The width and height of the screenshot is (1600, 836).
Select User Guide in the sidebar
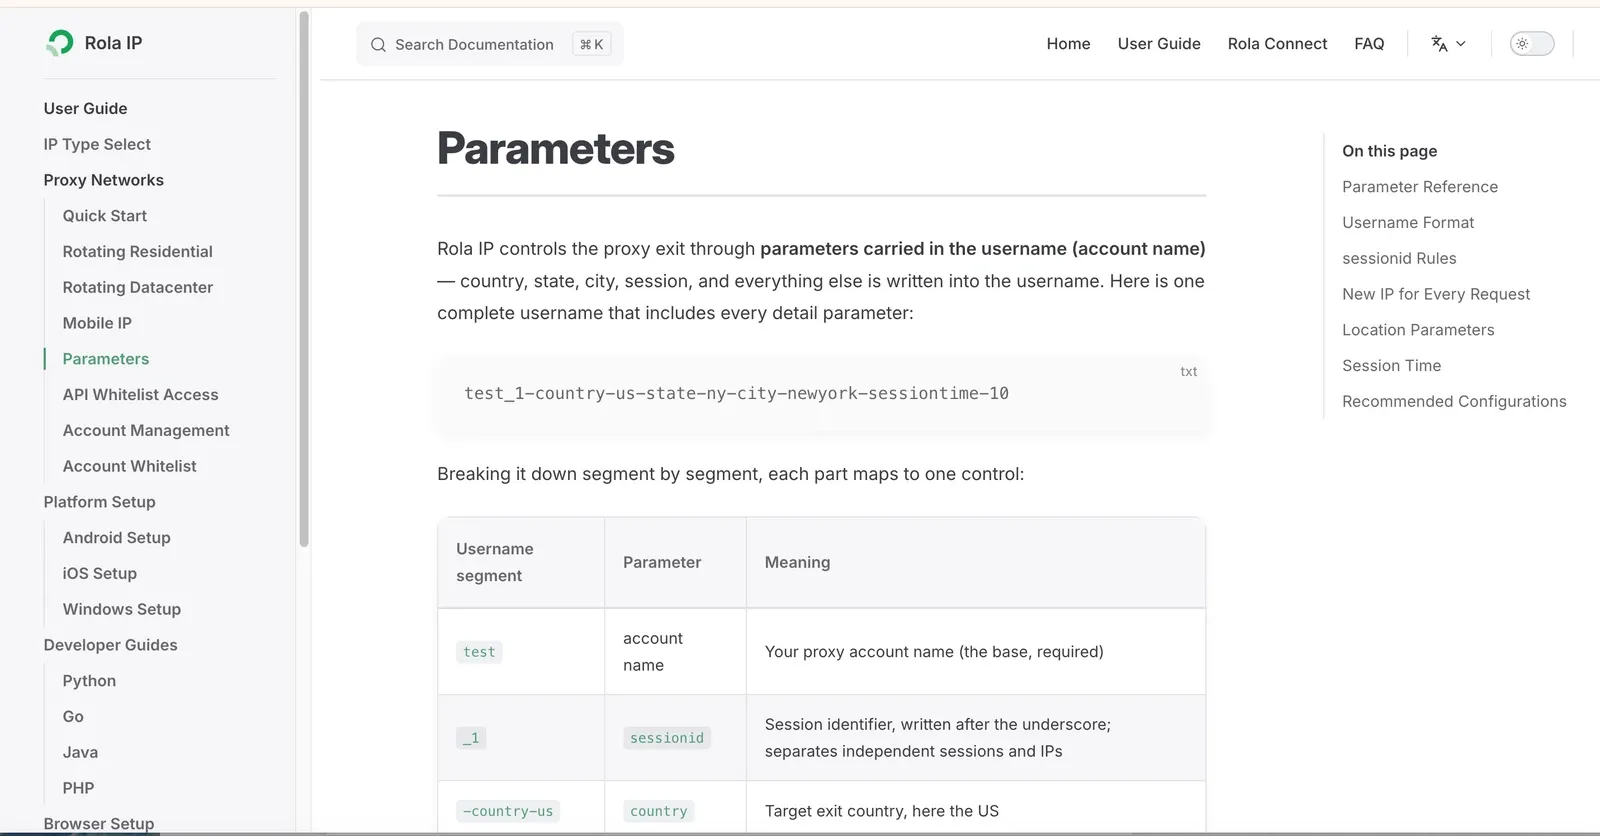(x=85, y=108)
